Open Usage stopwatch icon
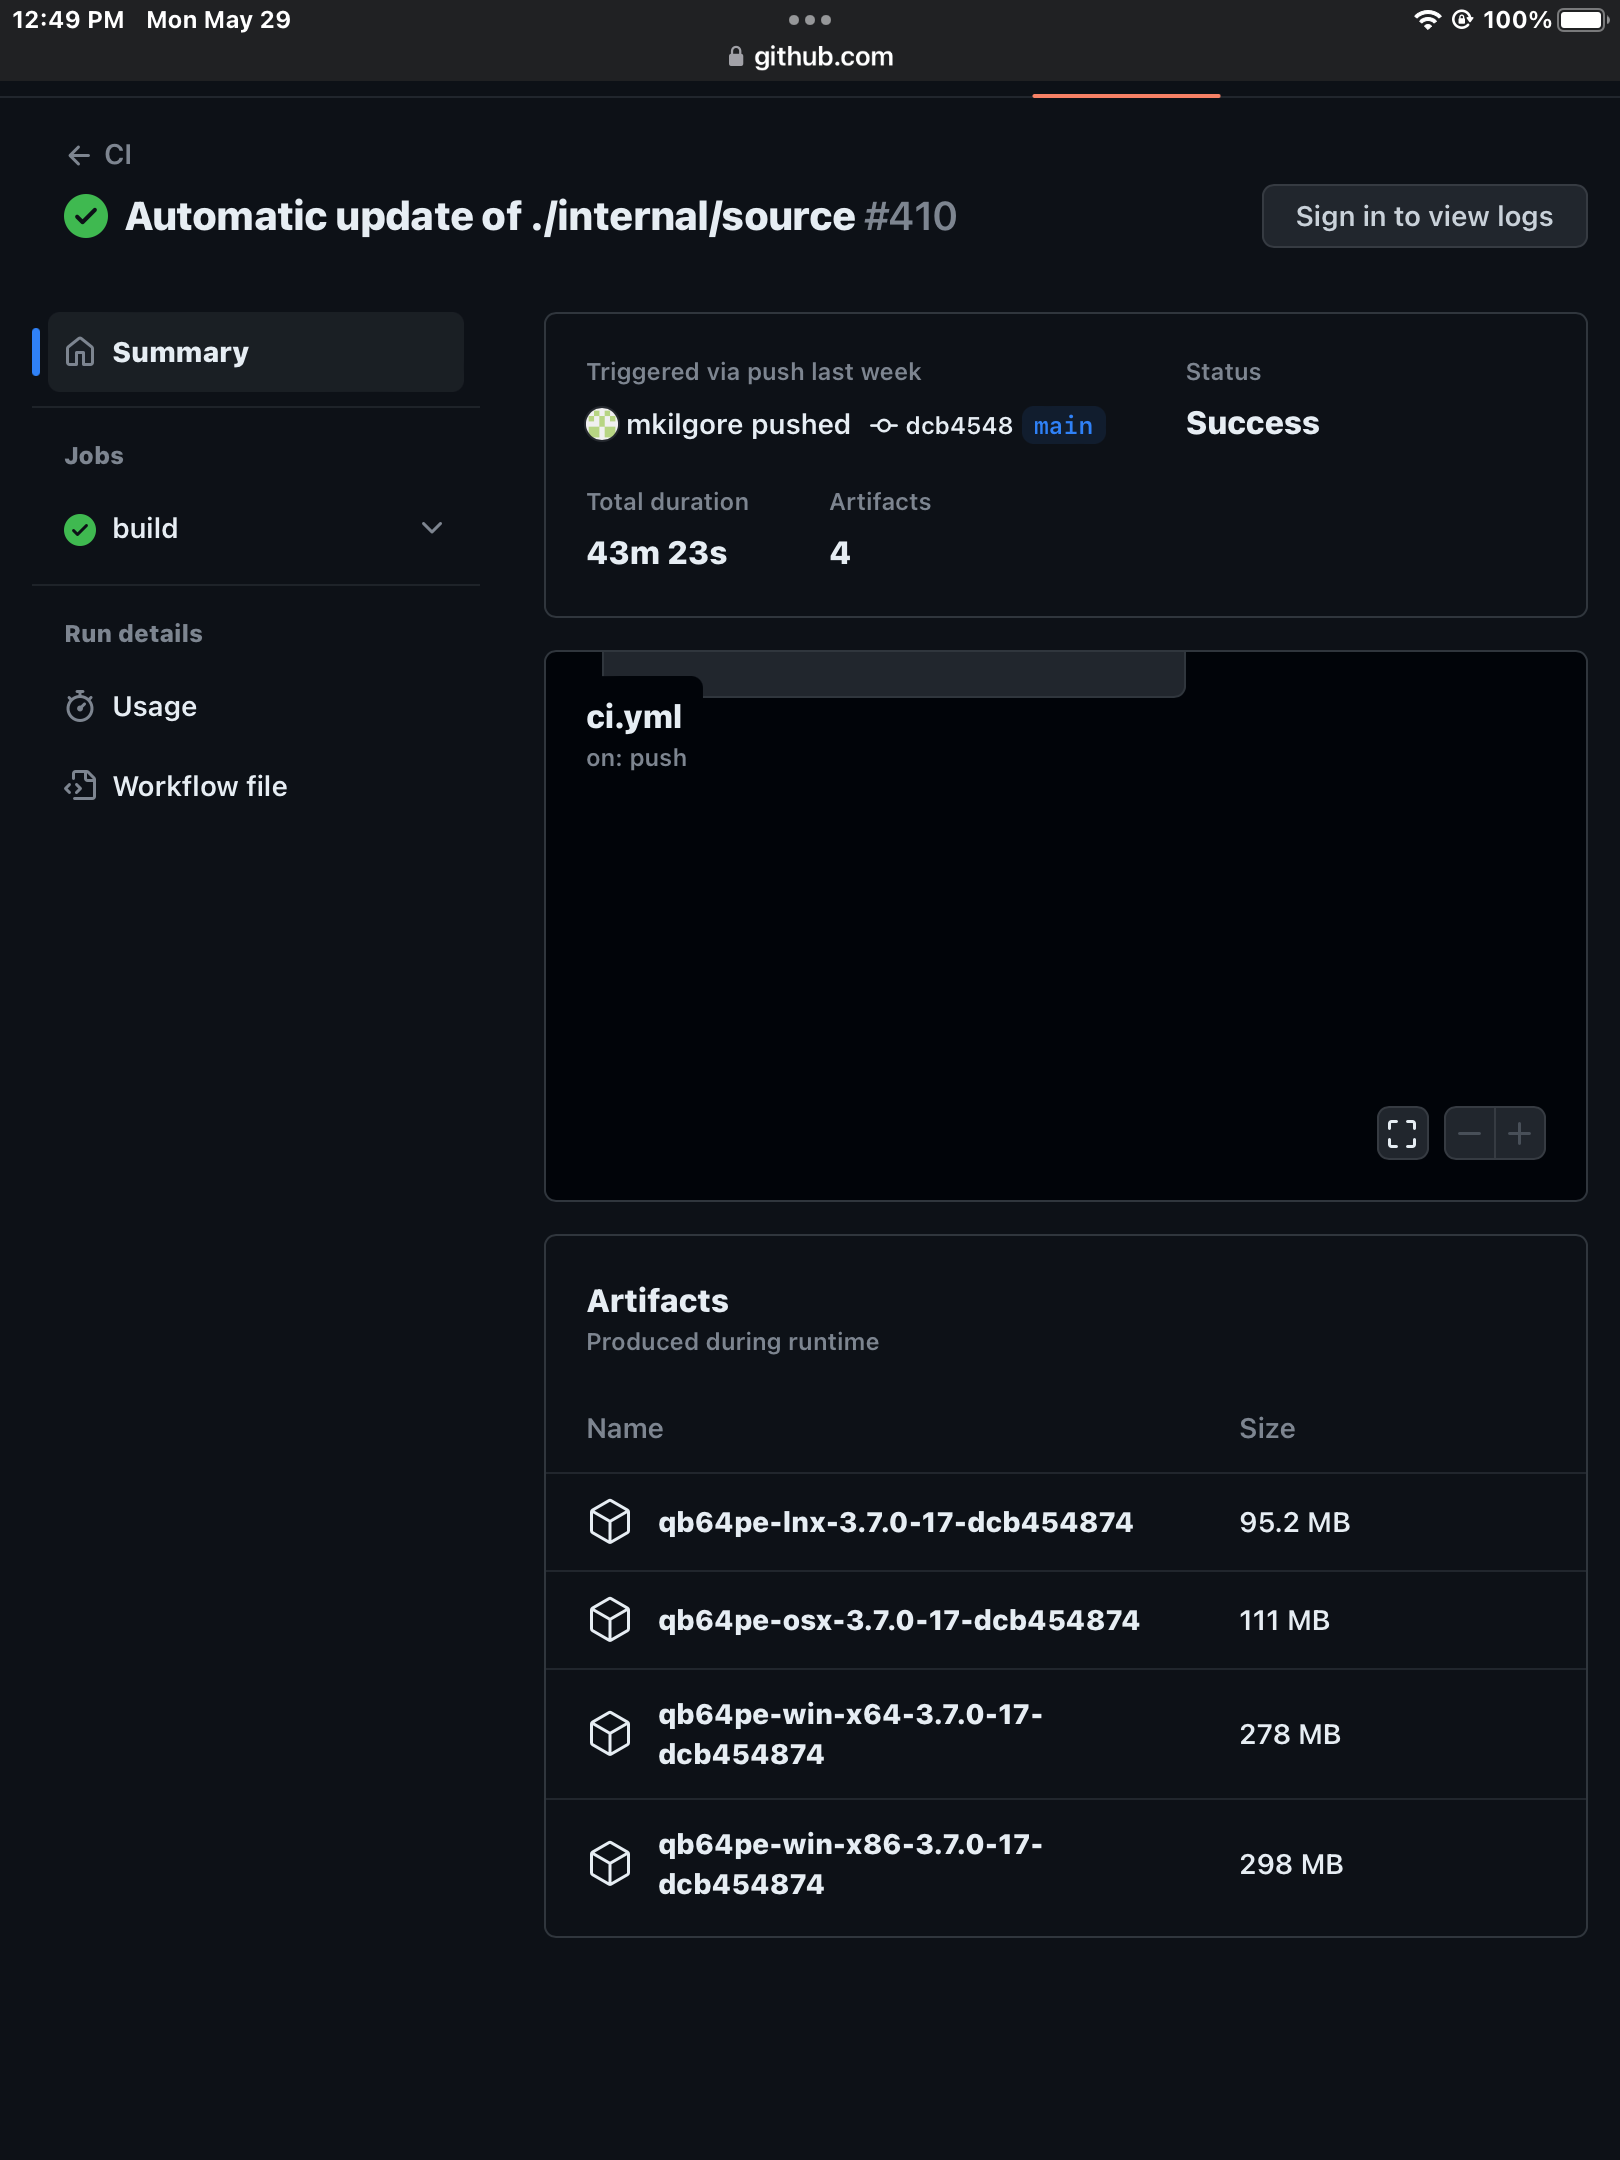The image size is (1620, 2160). [80, 706]
